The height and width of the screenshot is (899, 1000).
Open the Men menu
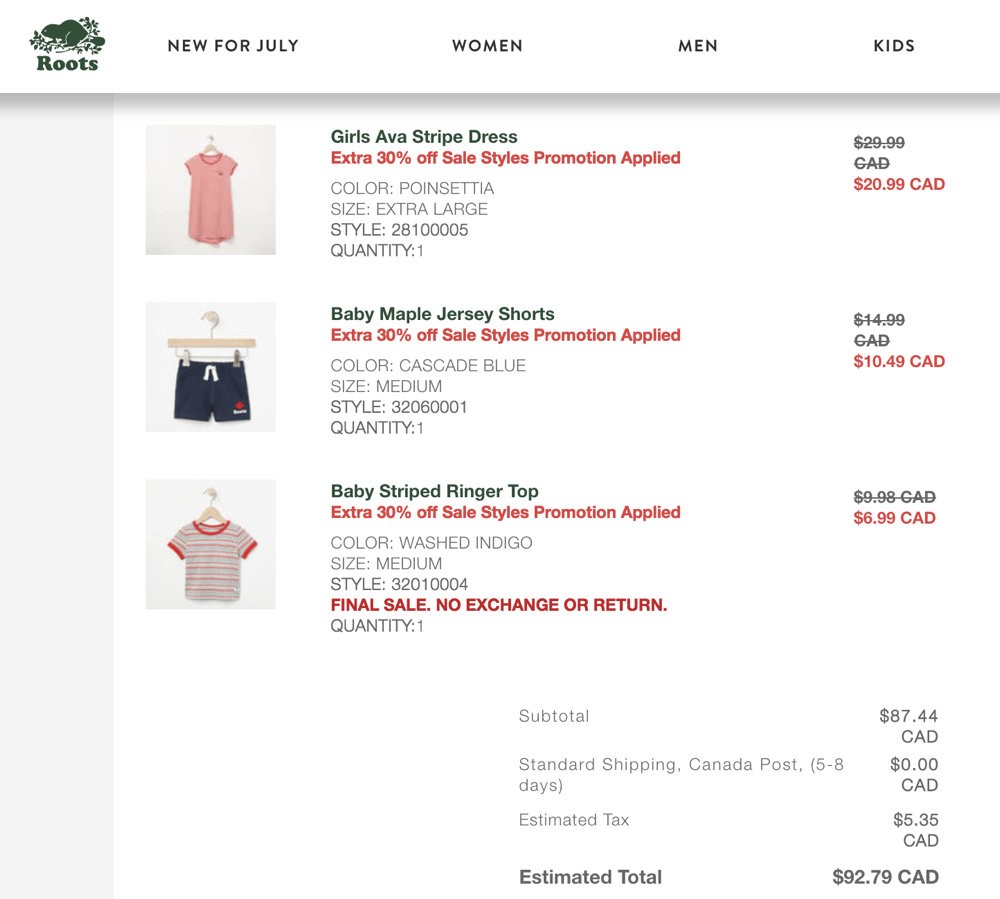[698, 46]
